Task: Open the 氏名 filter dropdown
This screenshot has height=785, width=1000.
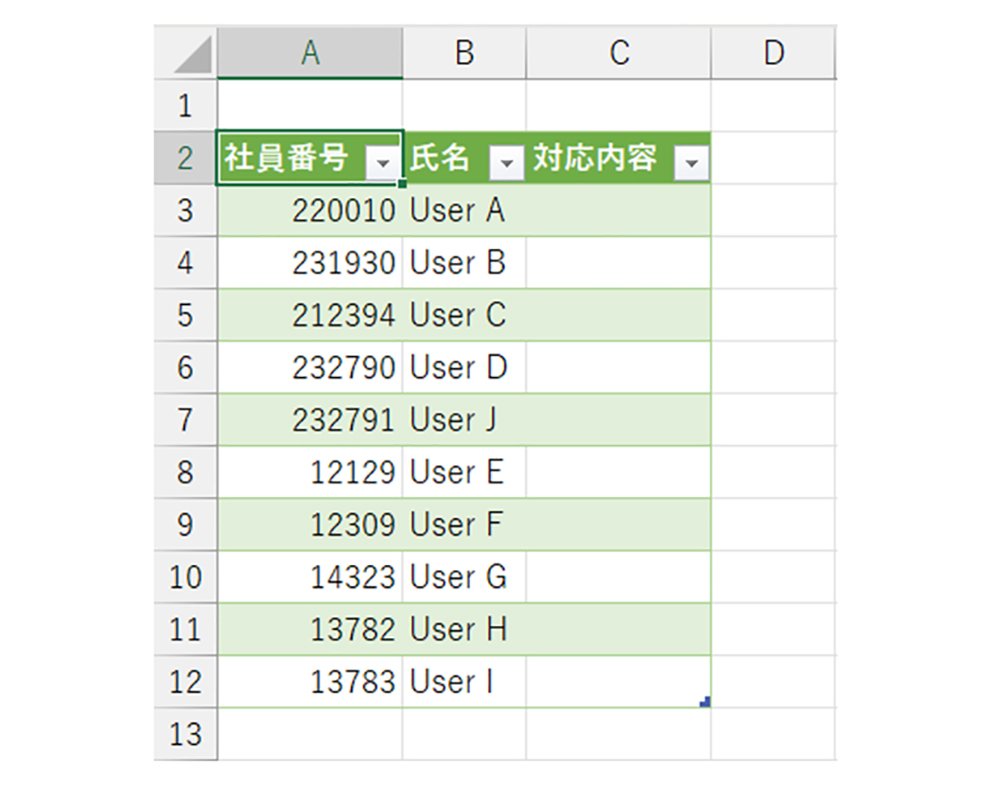Action: click(506, 163)
